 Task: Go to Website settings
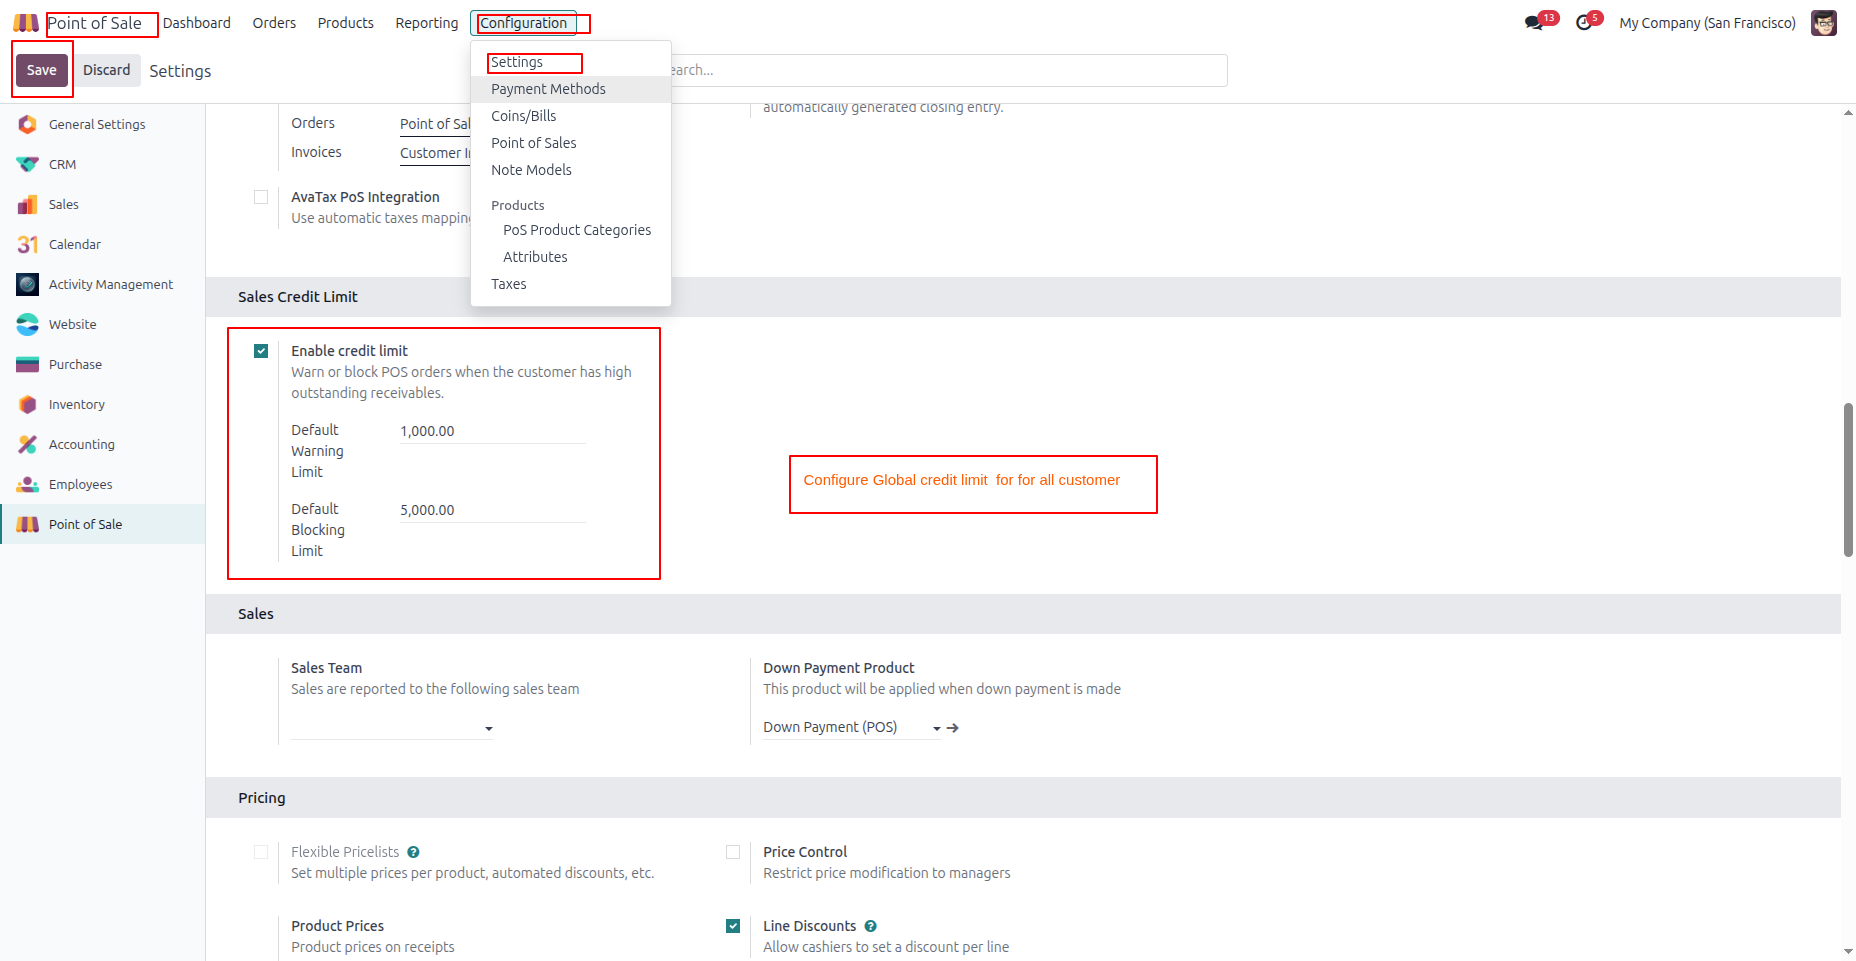103,324
